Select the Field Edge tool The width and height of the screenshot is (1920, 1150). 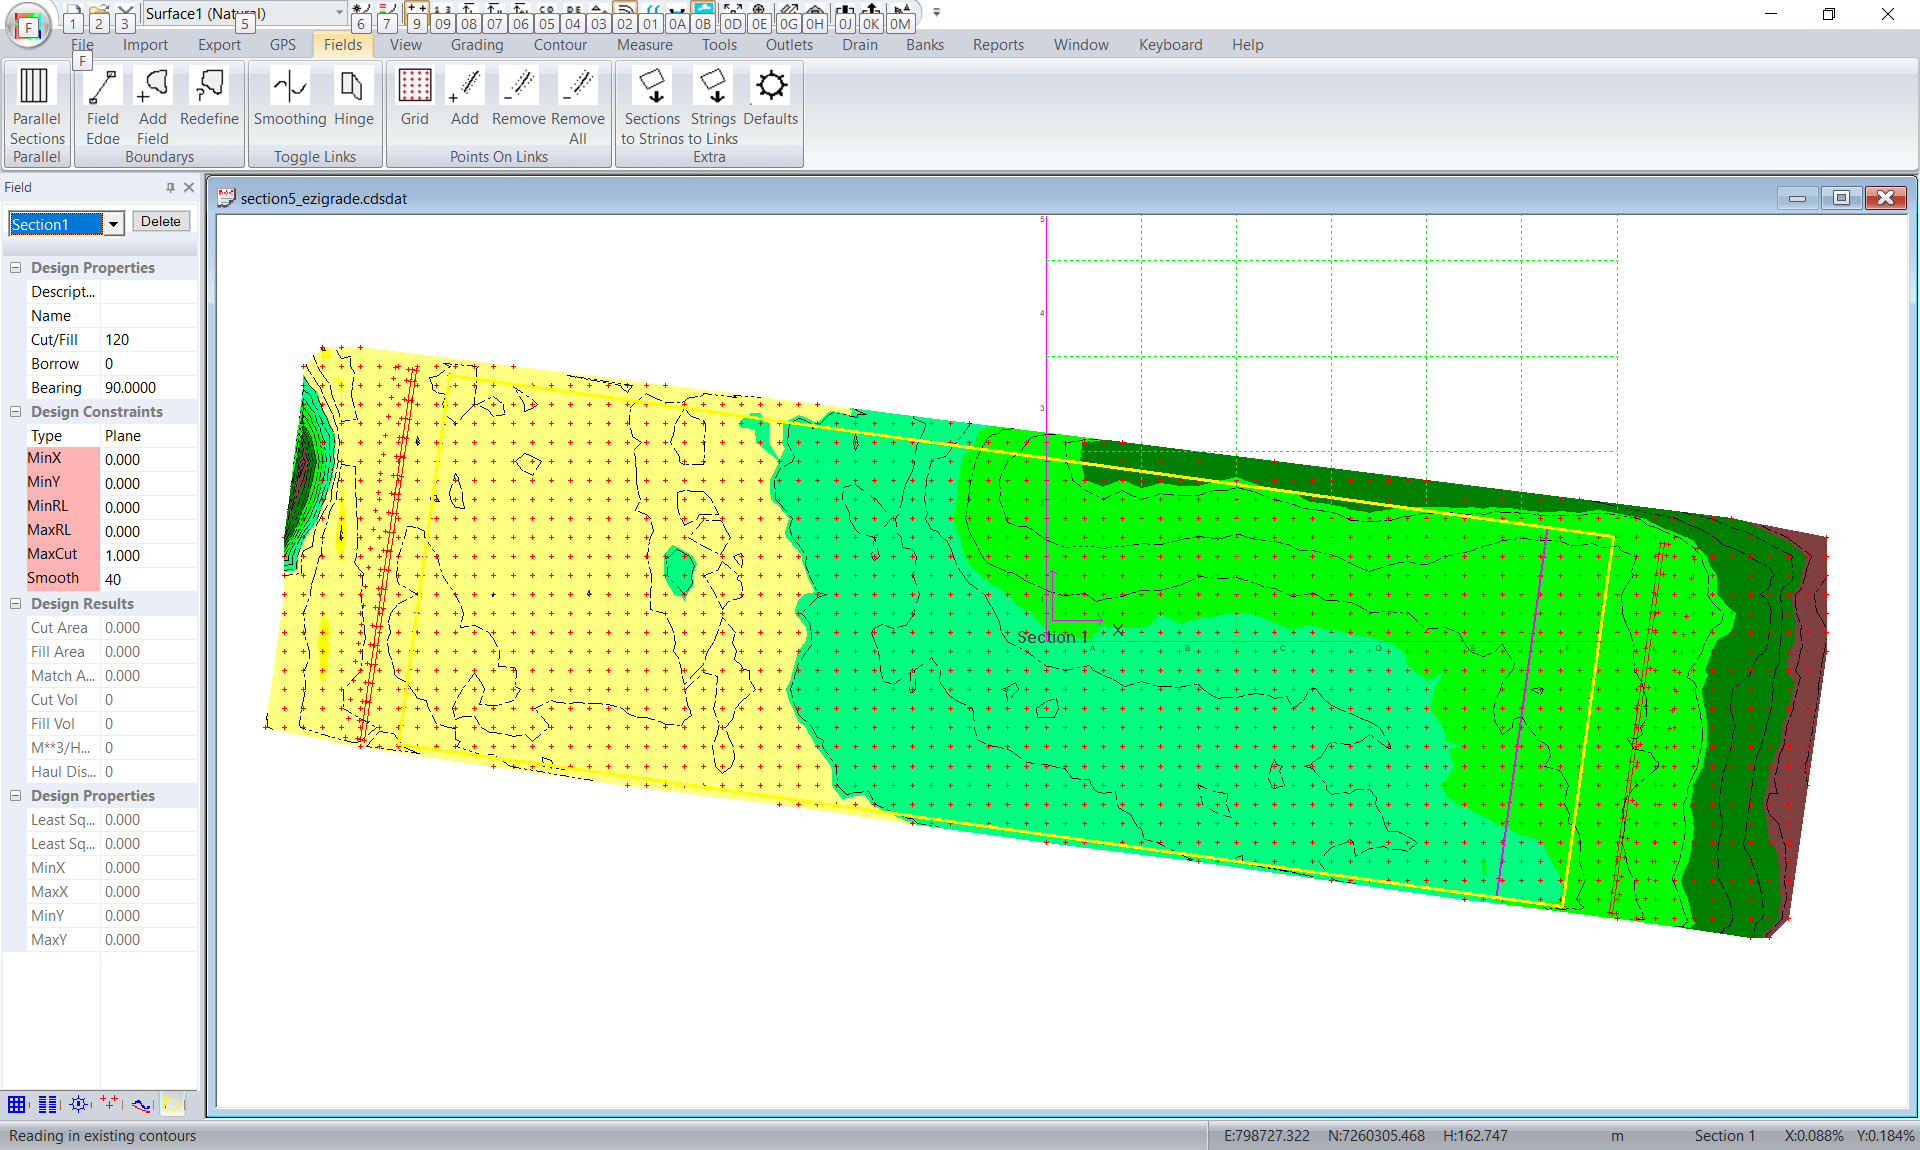tap(102, 87)
